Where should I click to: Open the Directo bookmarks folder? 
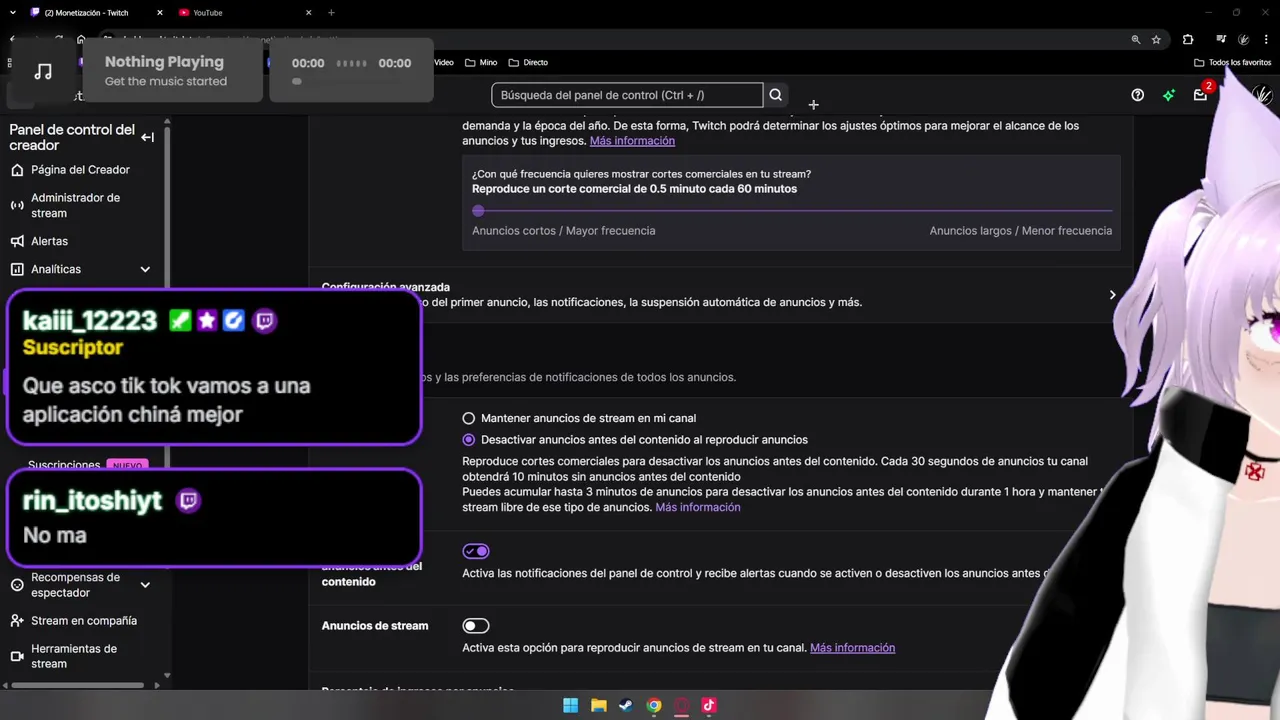[528, 62]
